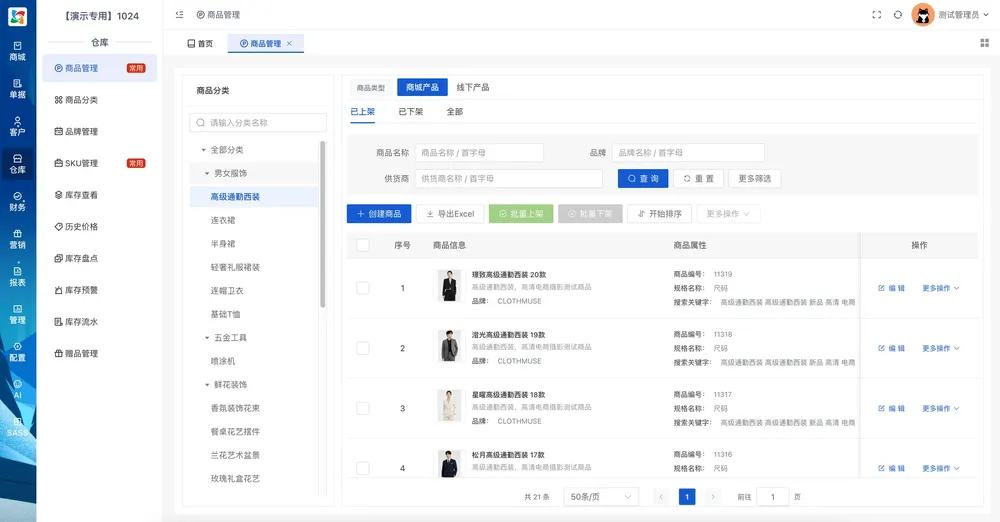Collapse the sidebar menu toggle icon

[179, 15]
